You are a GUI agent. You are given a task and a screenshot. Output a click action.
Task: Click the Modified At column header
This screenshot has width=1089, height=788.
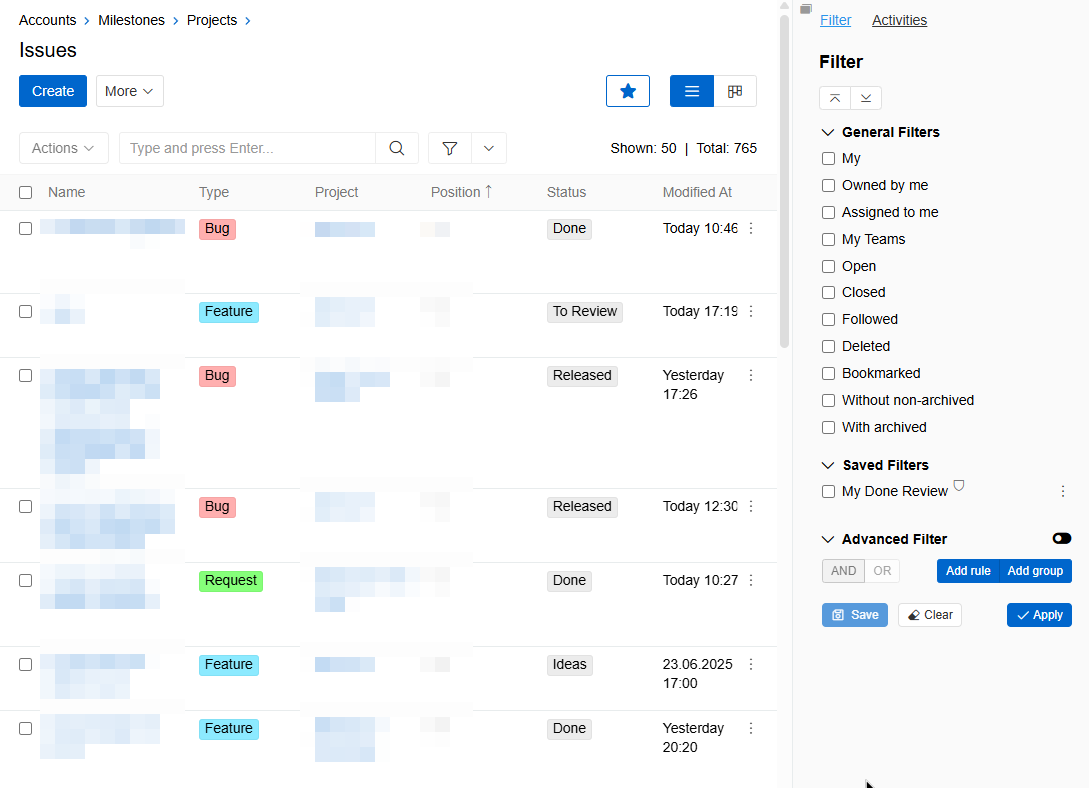click(x=697, y=192)
